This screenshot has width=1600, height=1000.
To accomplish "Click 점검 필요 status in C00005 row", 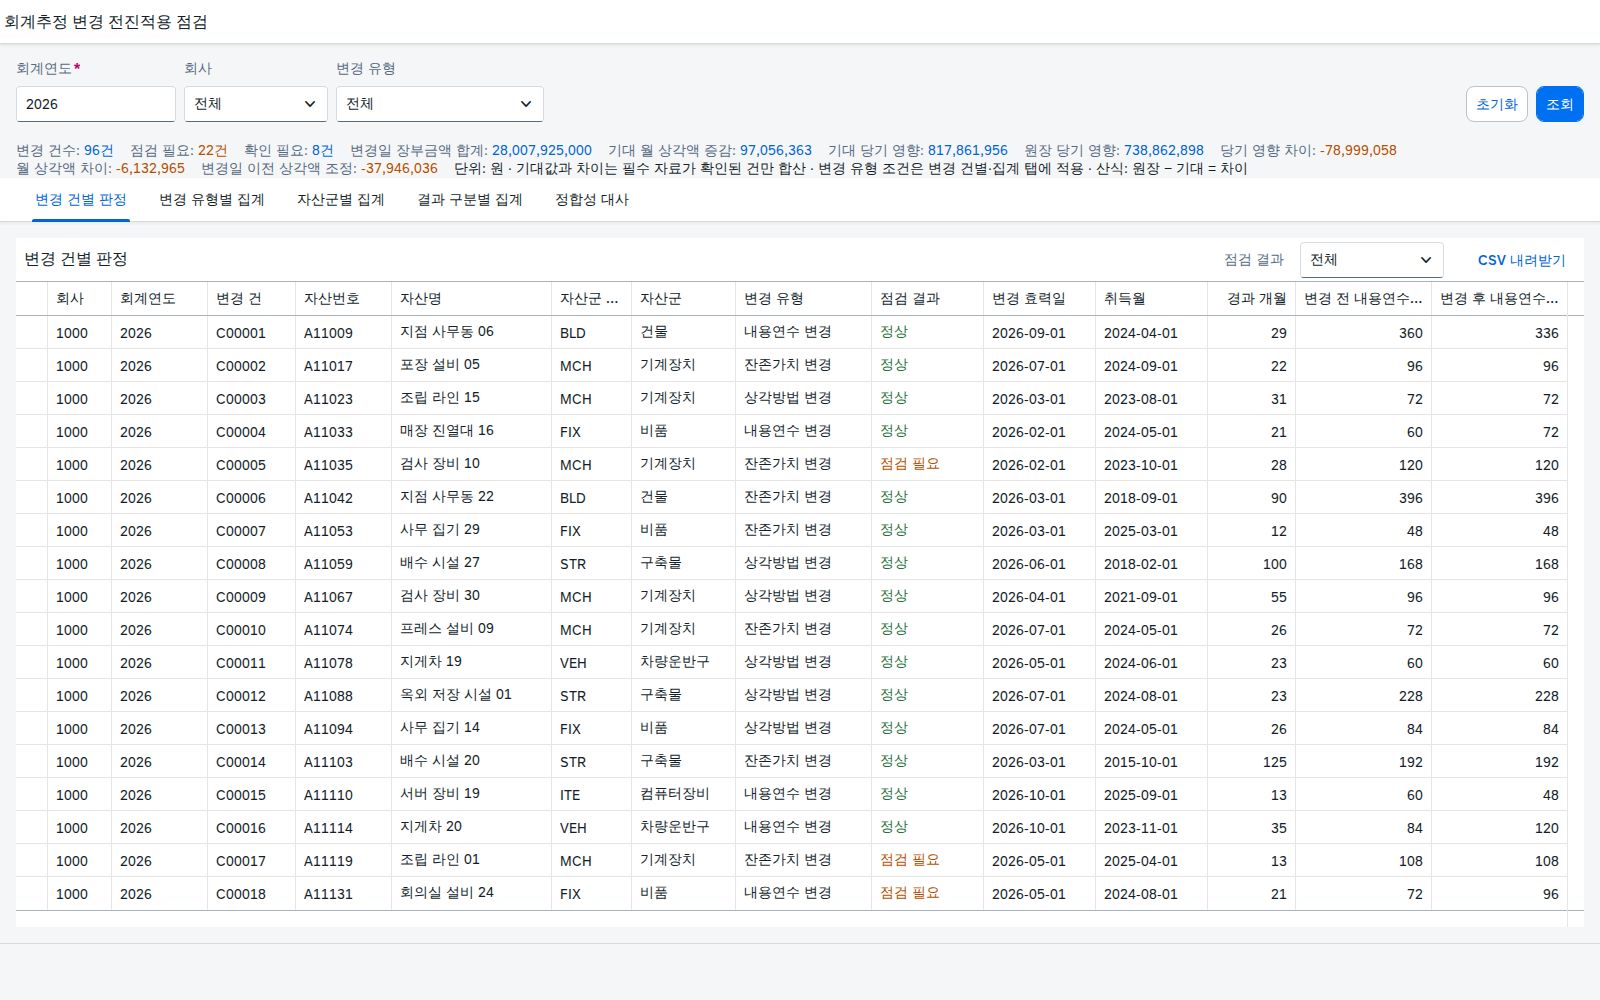I will (x=910, y=464).
